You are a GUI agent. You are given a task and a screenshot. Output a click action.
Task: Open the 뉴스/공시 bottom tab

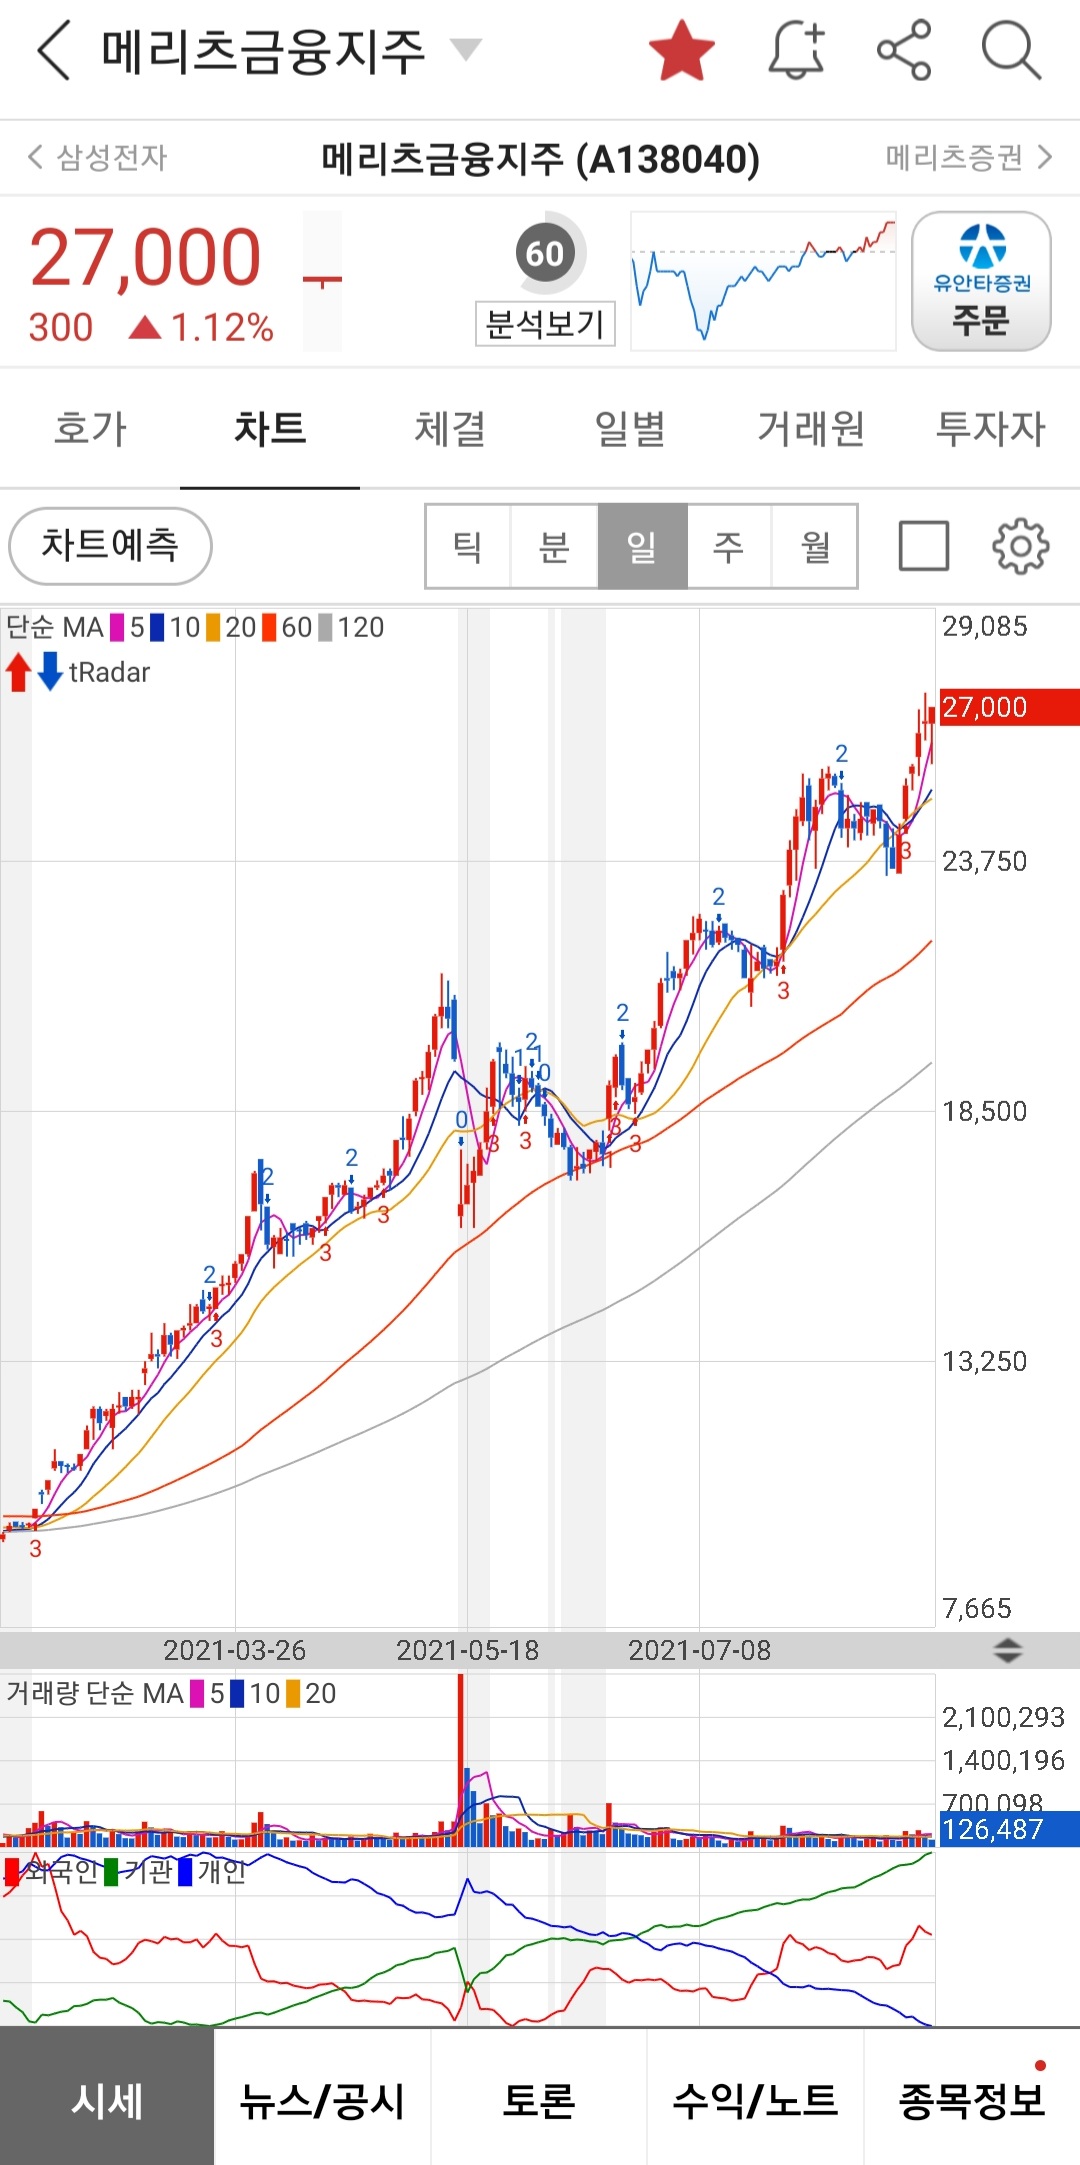coord(322,2098)
